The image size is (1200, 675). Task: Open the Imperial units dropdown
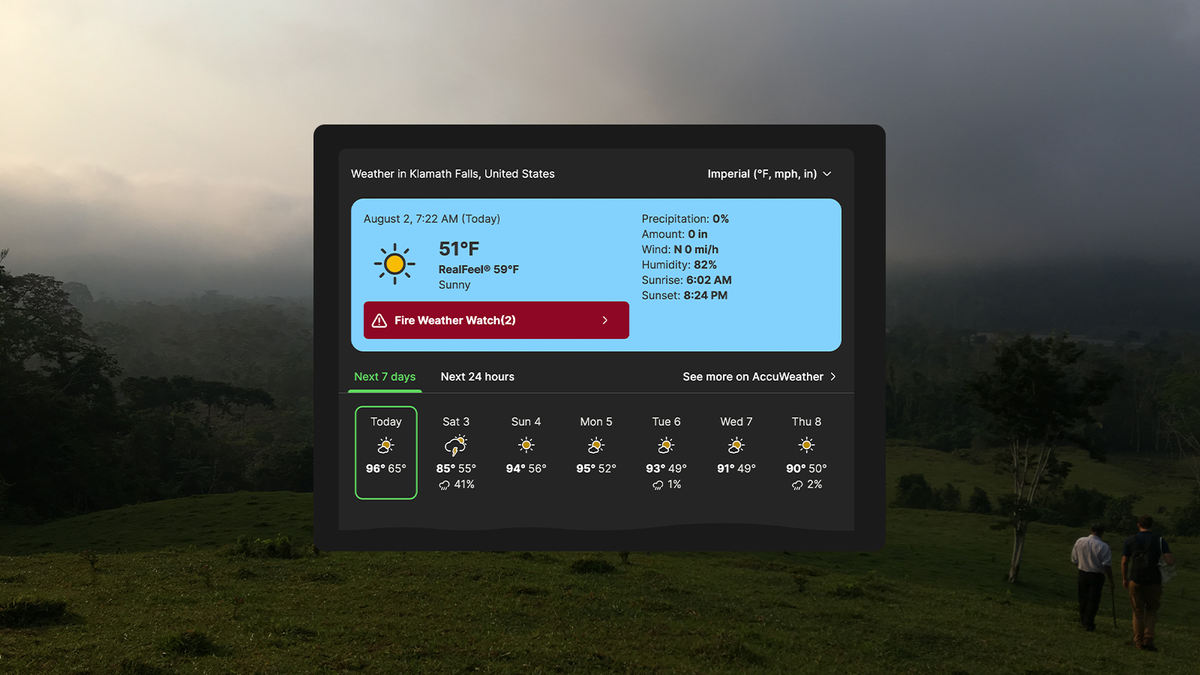[770, 173]
